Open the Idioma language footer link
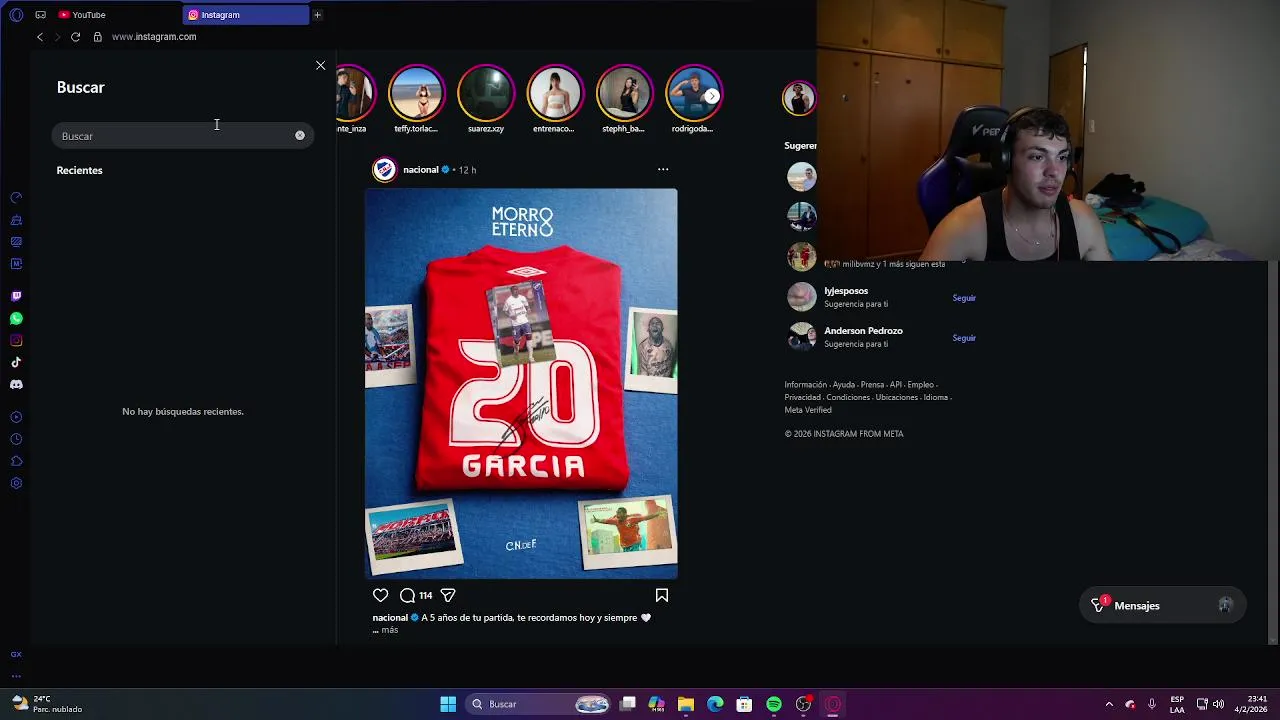 click(x=935, y=398)
